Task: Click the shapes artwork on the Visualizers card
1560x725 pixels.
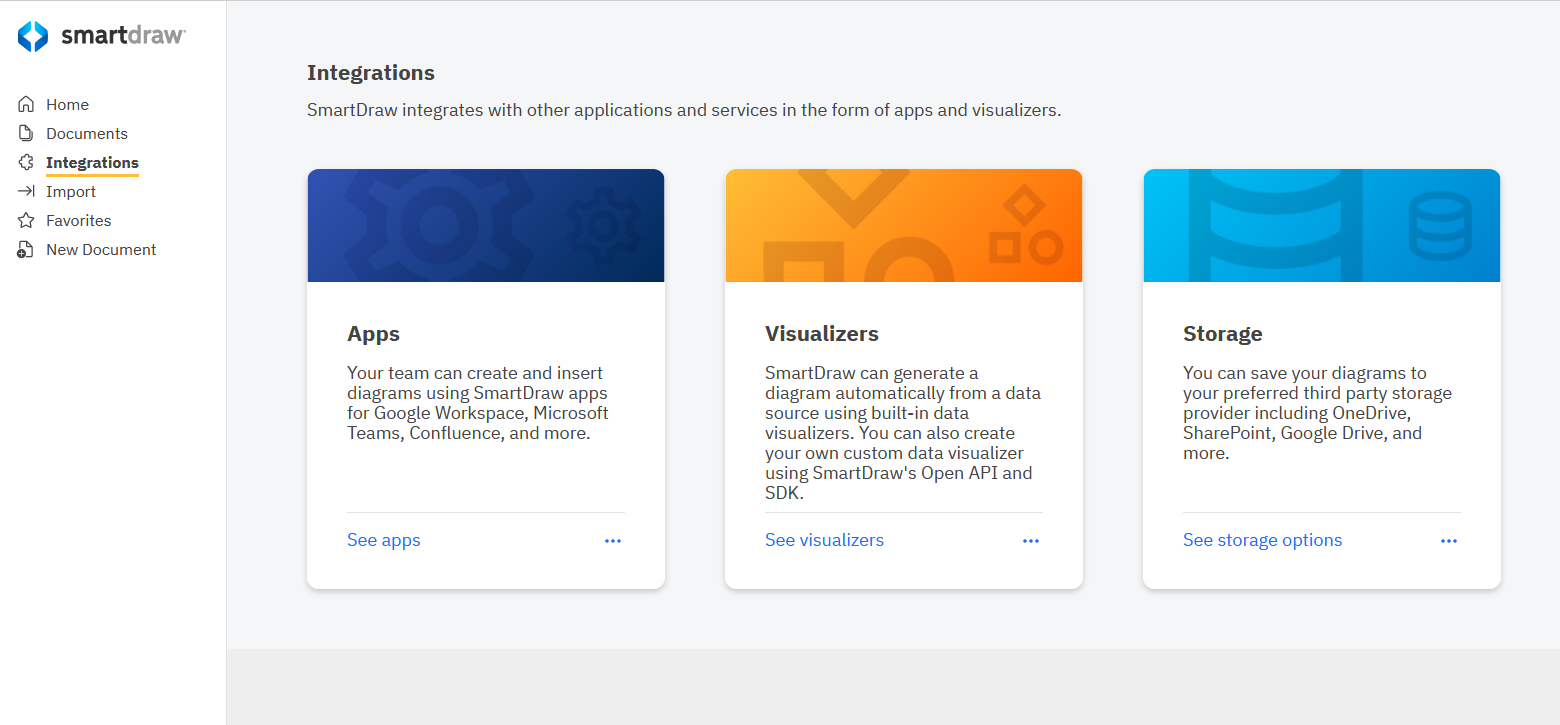Action: (903, 225)
